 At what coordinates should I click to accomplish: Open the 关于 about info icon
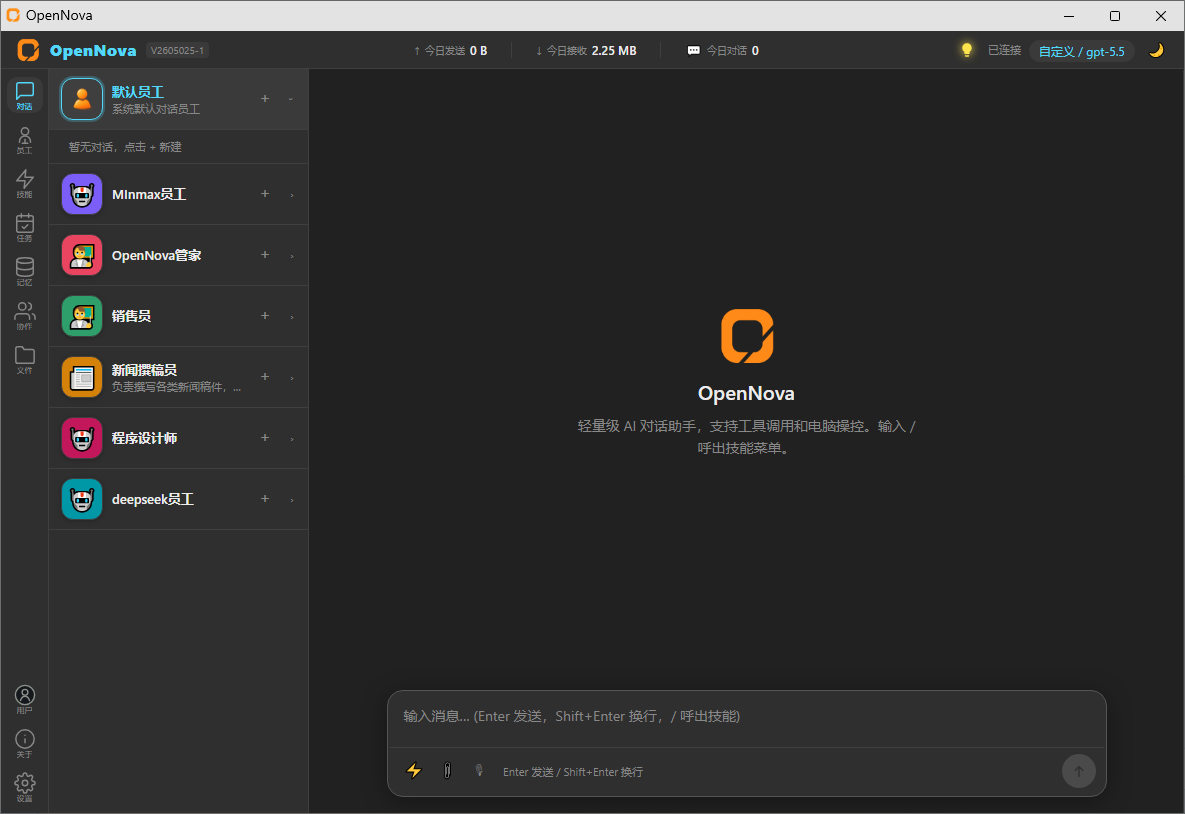click(24, 744)
